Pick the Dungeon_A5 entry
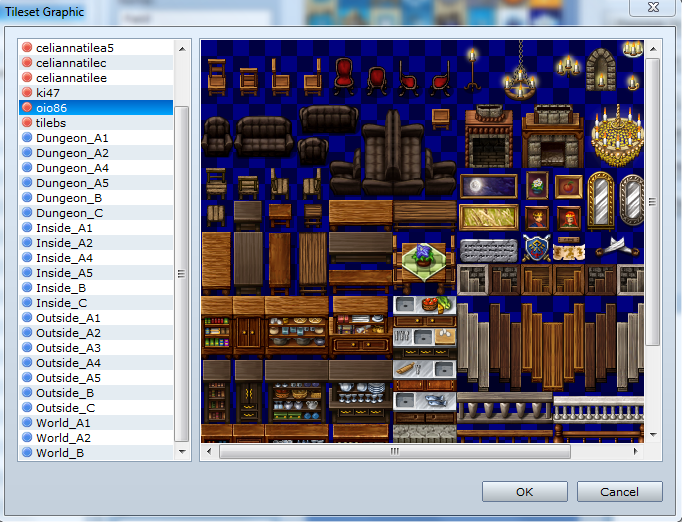Viewport: 682px width, 522px height. click(96, 183)
